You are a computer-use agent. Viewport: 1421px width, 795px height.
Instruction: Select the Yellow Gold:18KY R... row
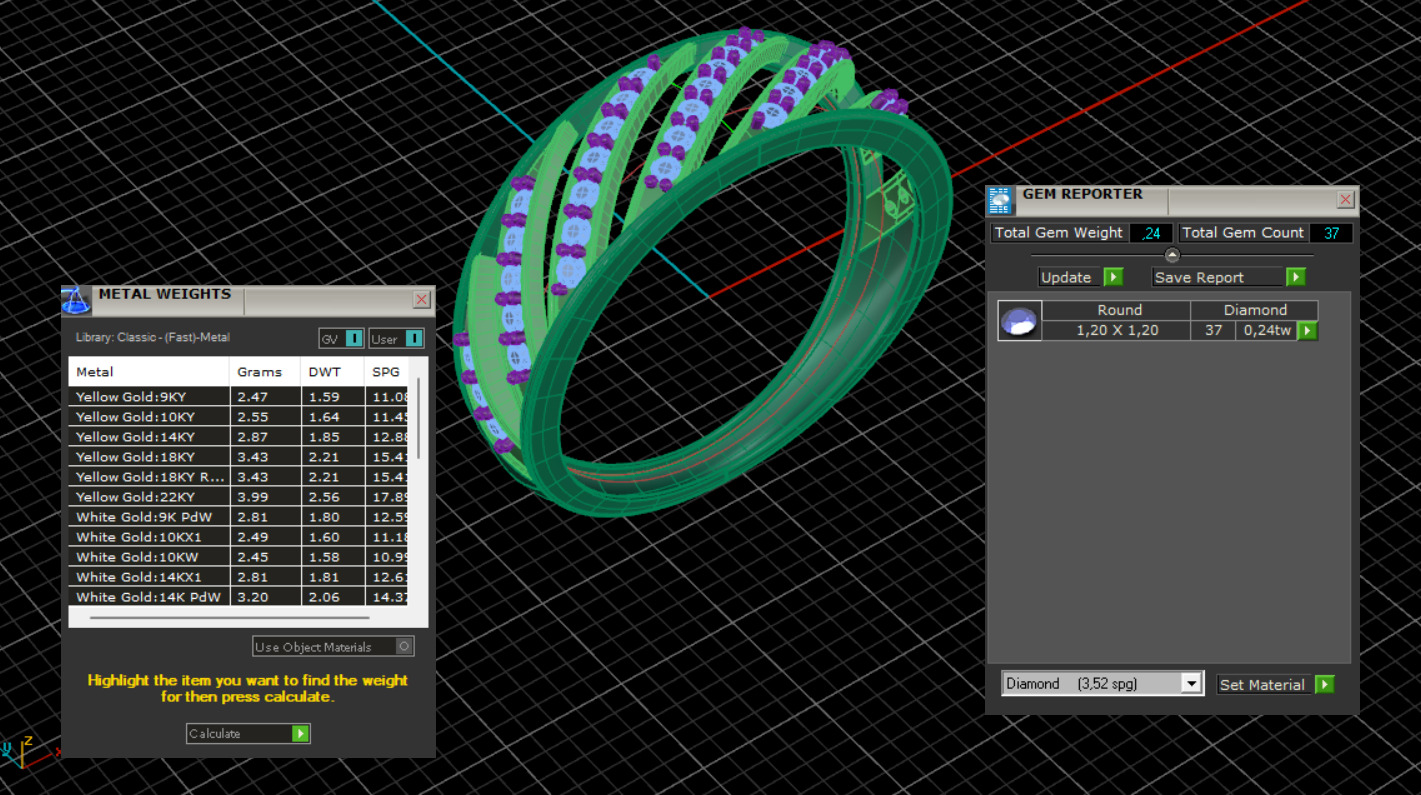coord(238,477)
